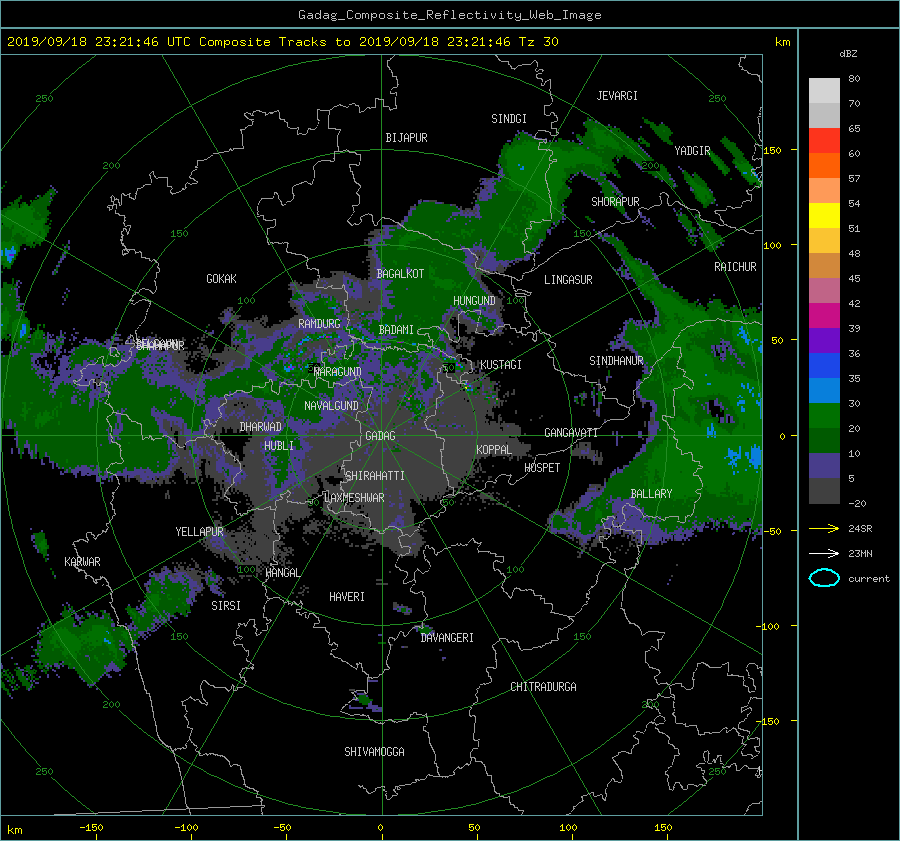
Task: Pick the magenta 39 dBZ swatch
Action: (824, 316)
